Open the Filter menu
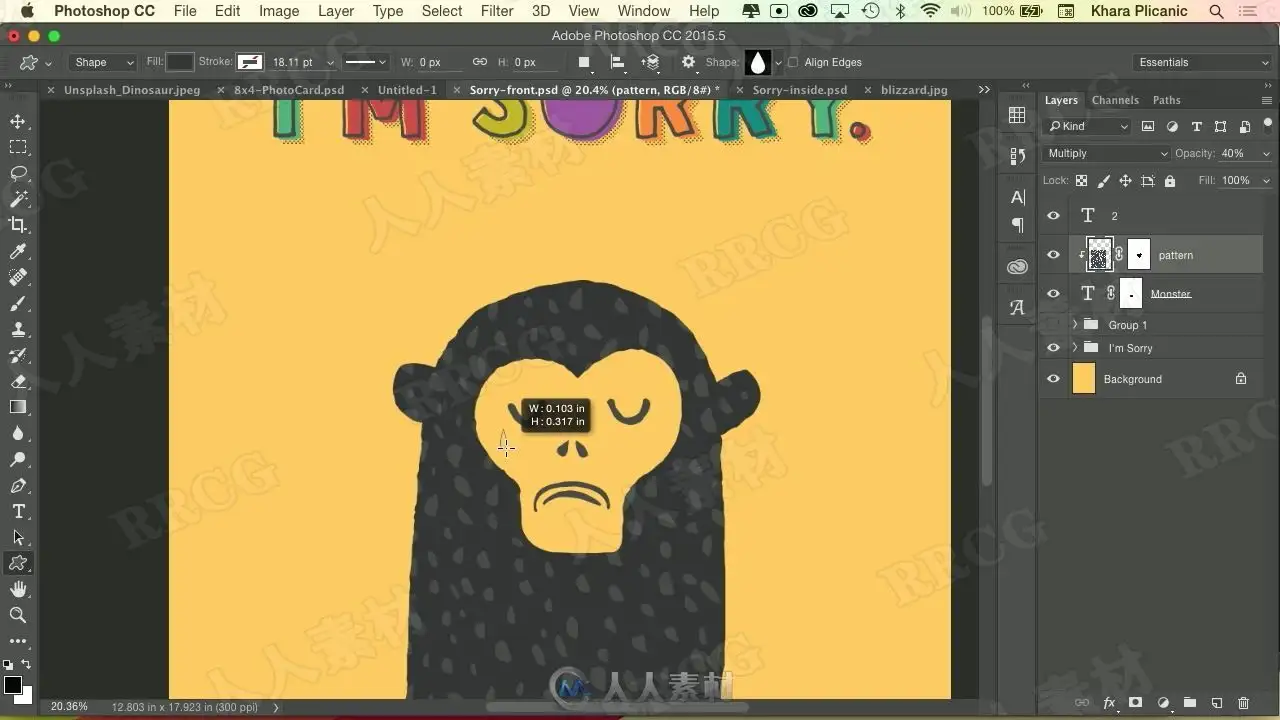The image size is (1280, 720). pos(497,11)
